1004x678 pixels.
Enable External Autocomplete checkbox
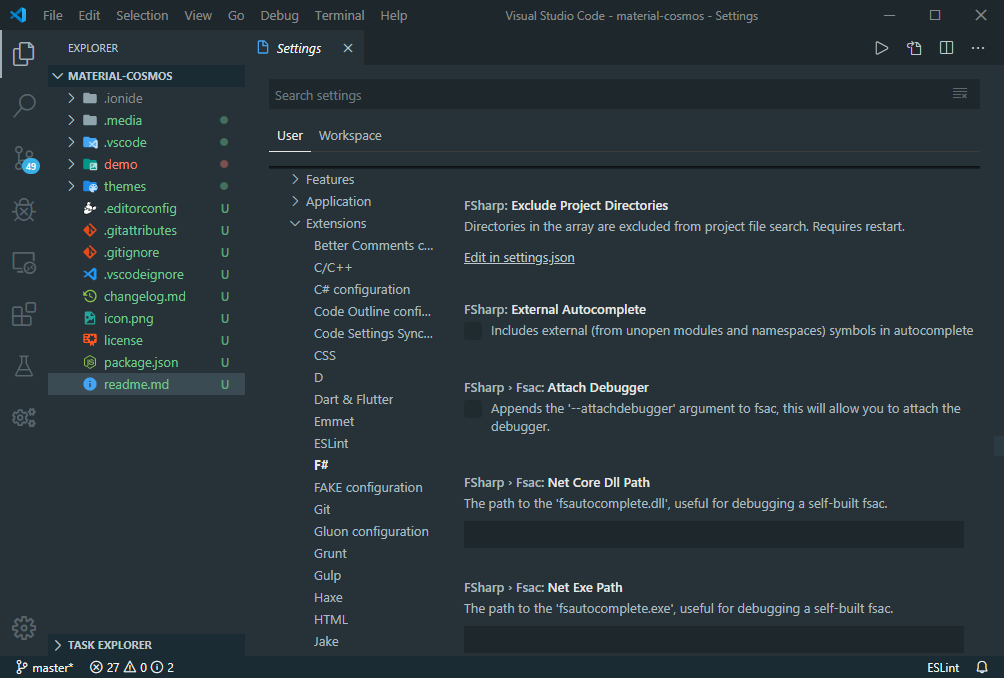(473, 331)
